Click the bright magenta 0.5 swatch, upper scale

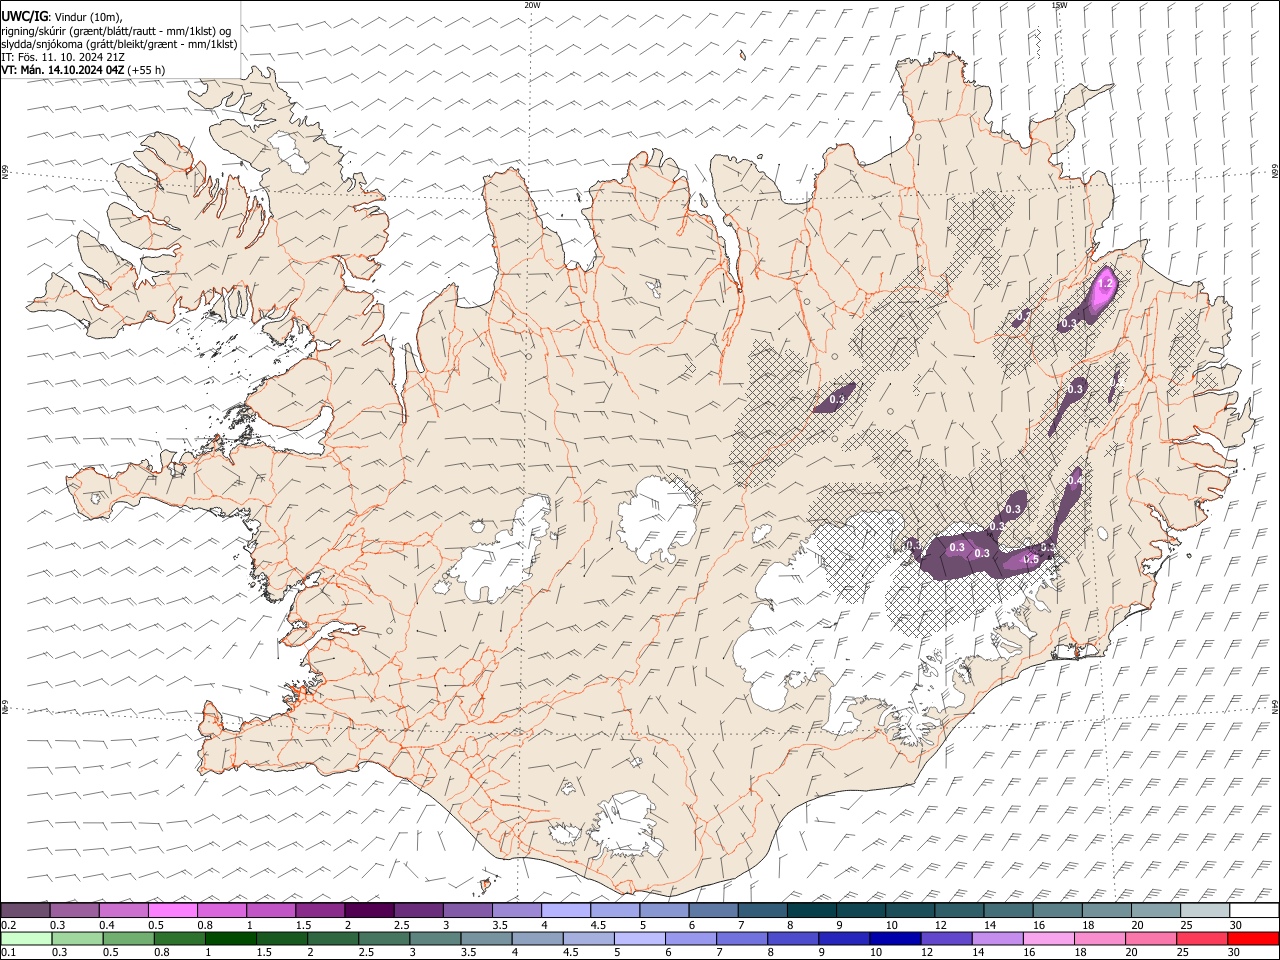[x=173, y=911]
